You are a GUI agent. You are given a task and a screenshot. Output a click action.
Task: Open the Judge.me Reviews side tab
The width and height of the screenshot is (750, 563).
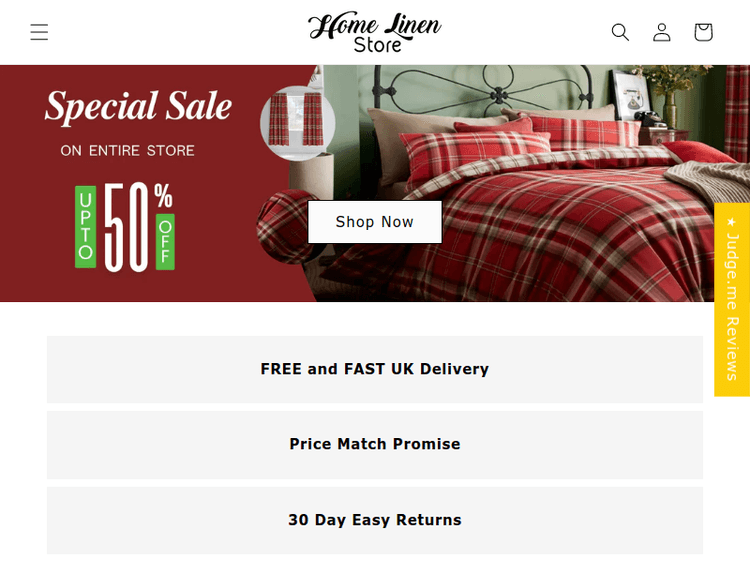pos(732,299)
